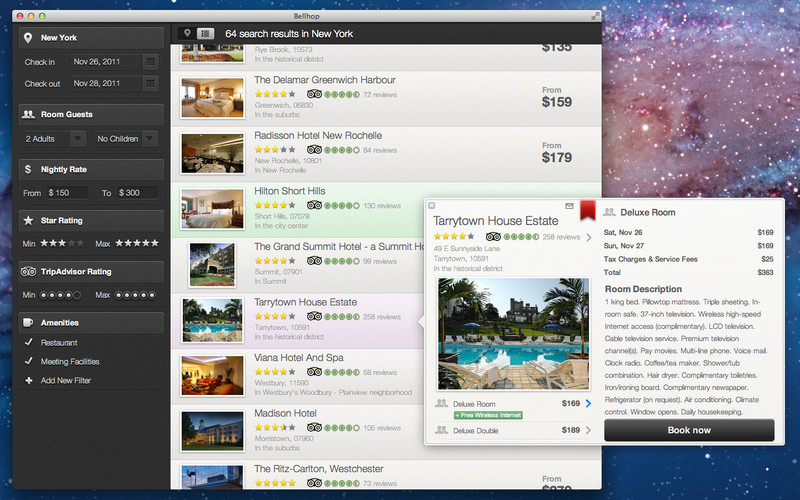This screenshot has height=500, width=800.
Task: Open the No Children dropdown
Action: 126,139
